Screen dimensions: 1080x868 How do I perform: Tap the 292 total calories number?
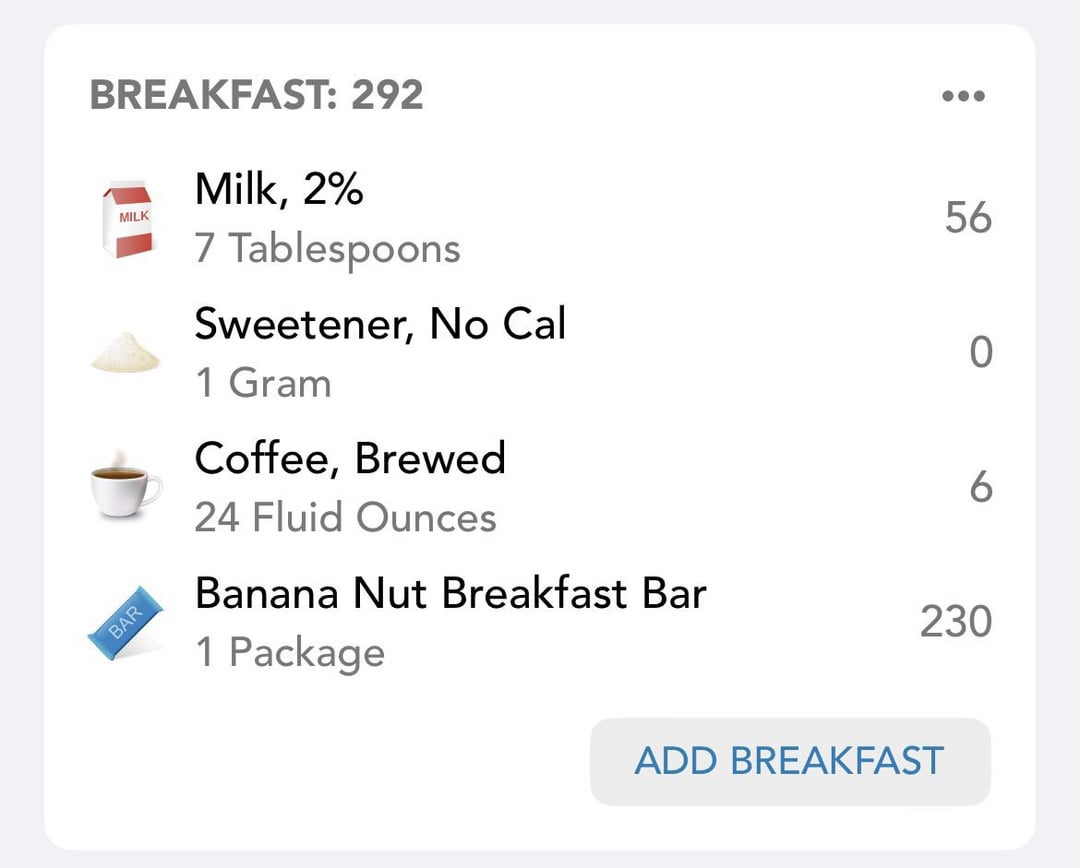pyautogui.click(x=387, y=95)
